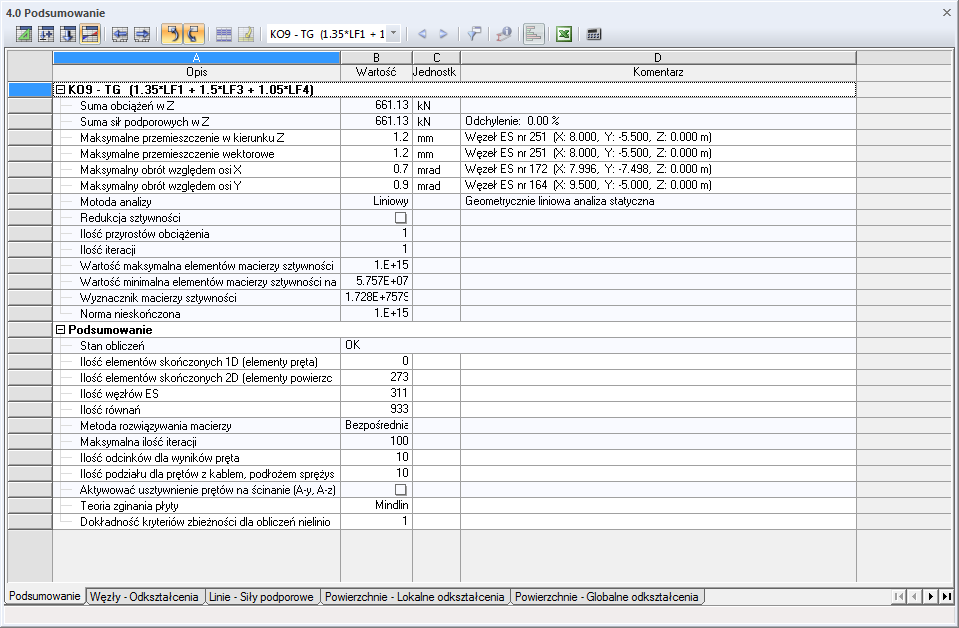The height and width of the screenshot is (628, 959).
Task: Select column C header
Action: (437, 57)
